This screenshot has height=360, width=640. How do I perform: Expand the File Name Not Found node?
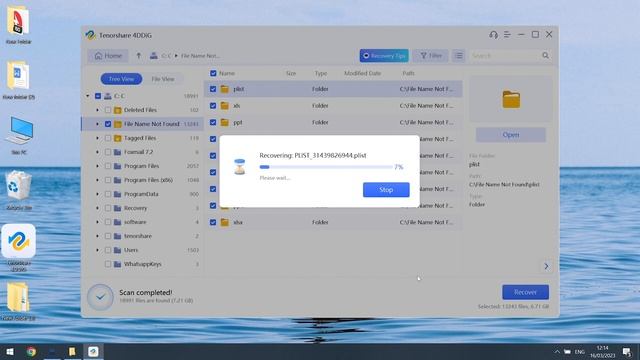point(97,124)
